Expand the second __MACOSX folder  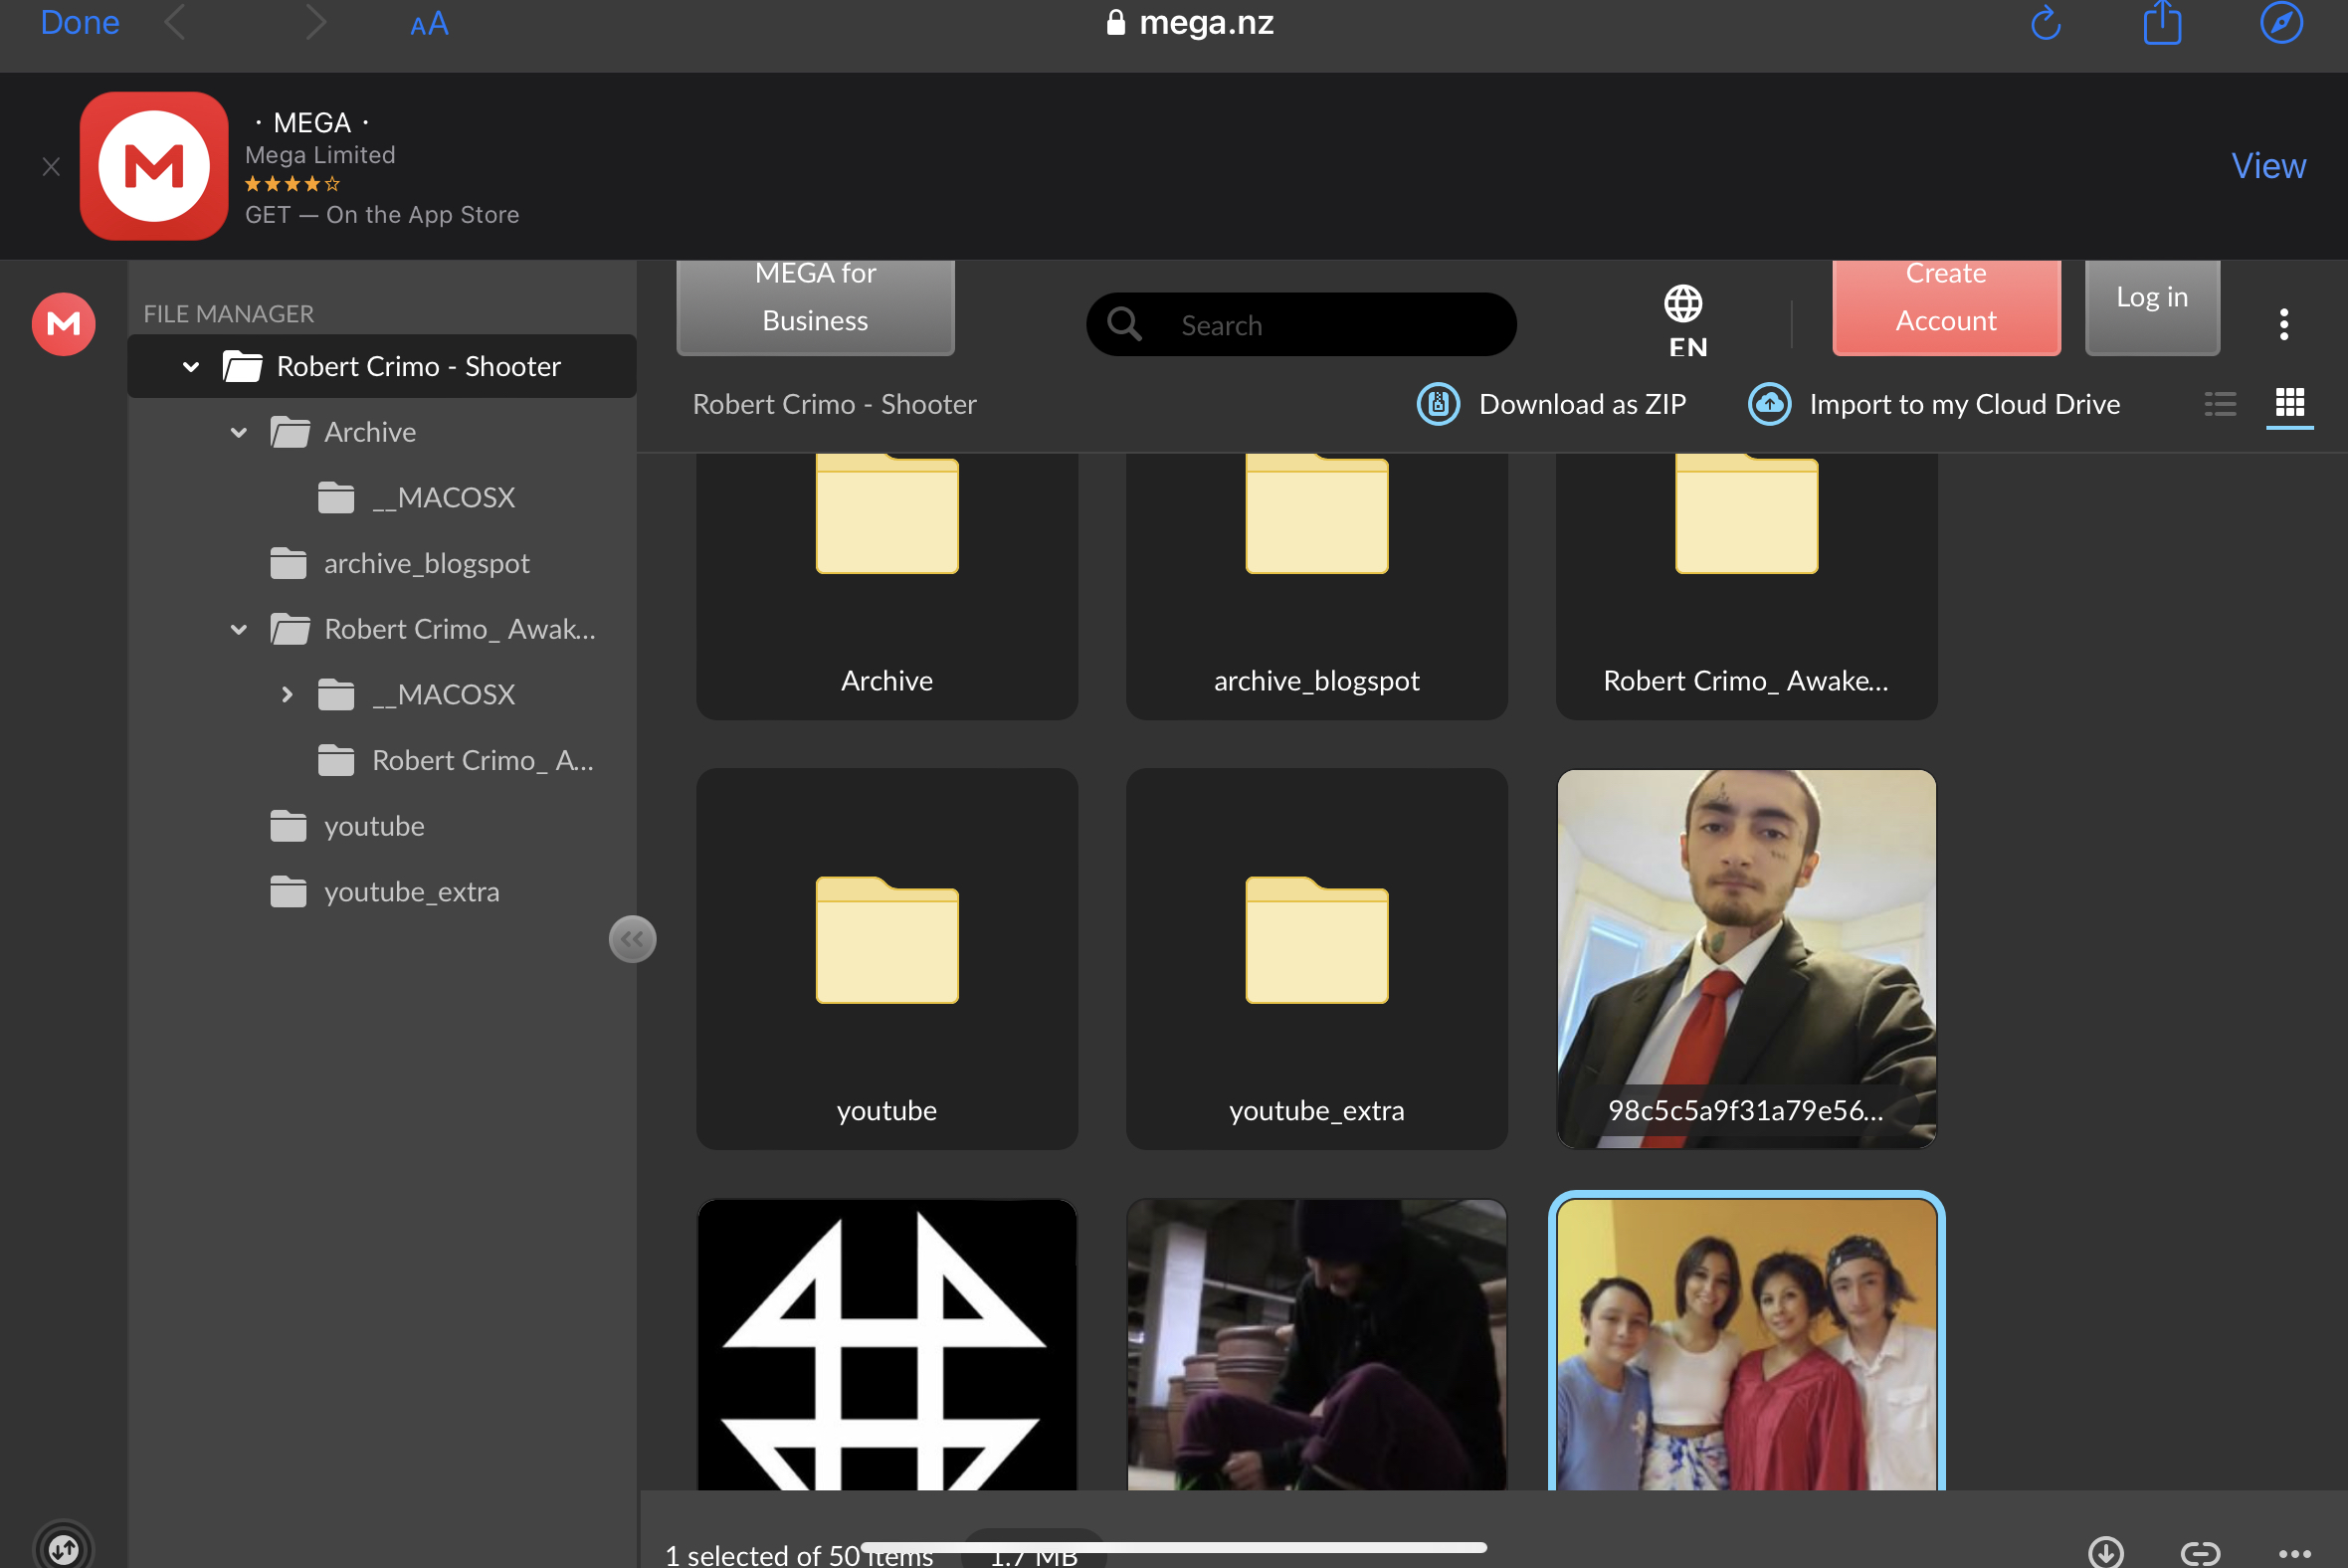point(287,695)
